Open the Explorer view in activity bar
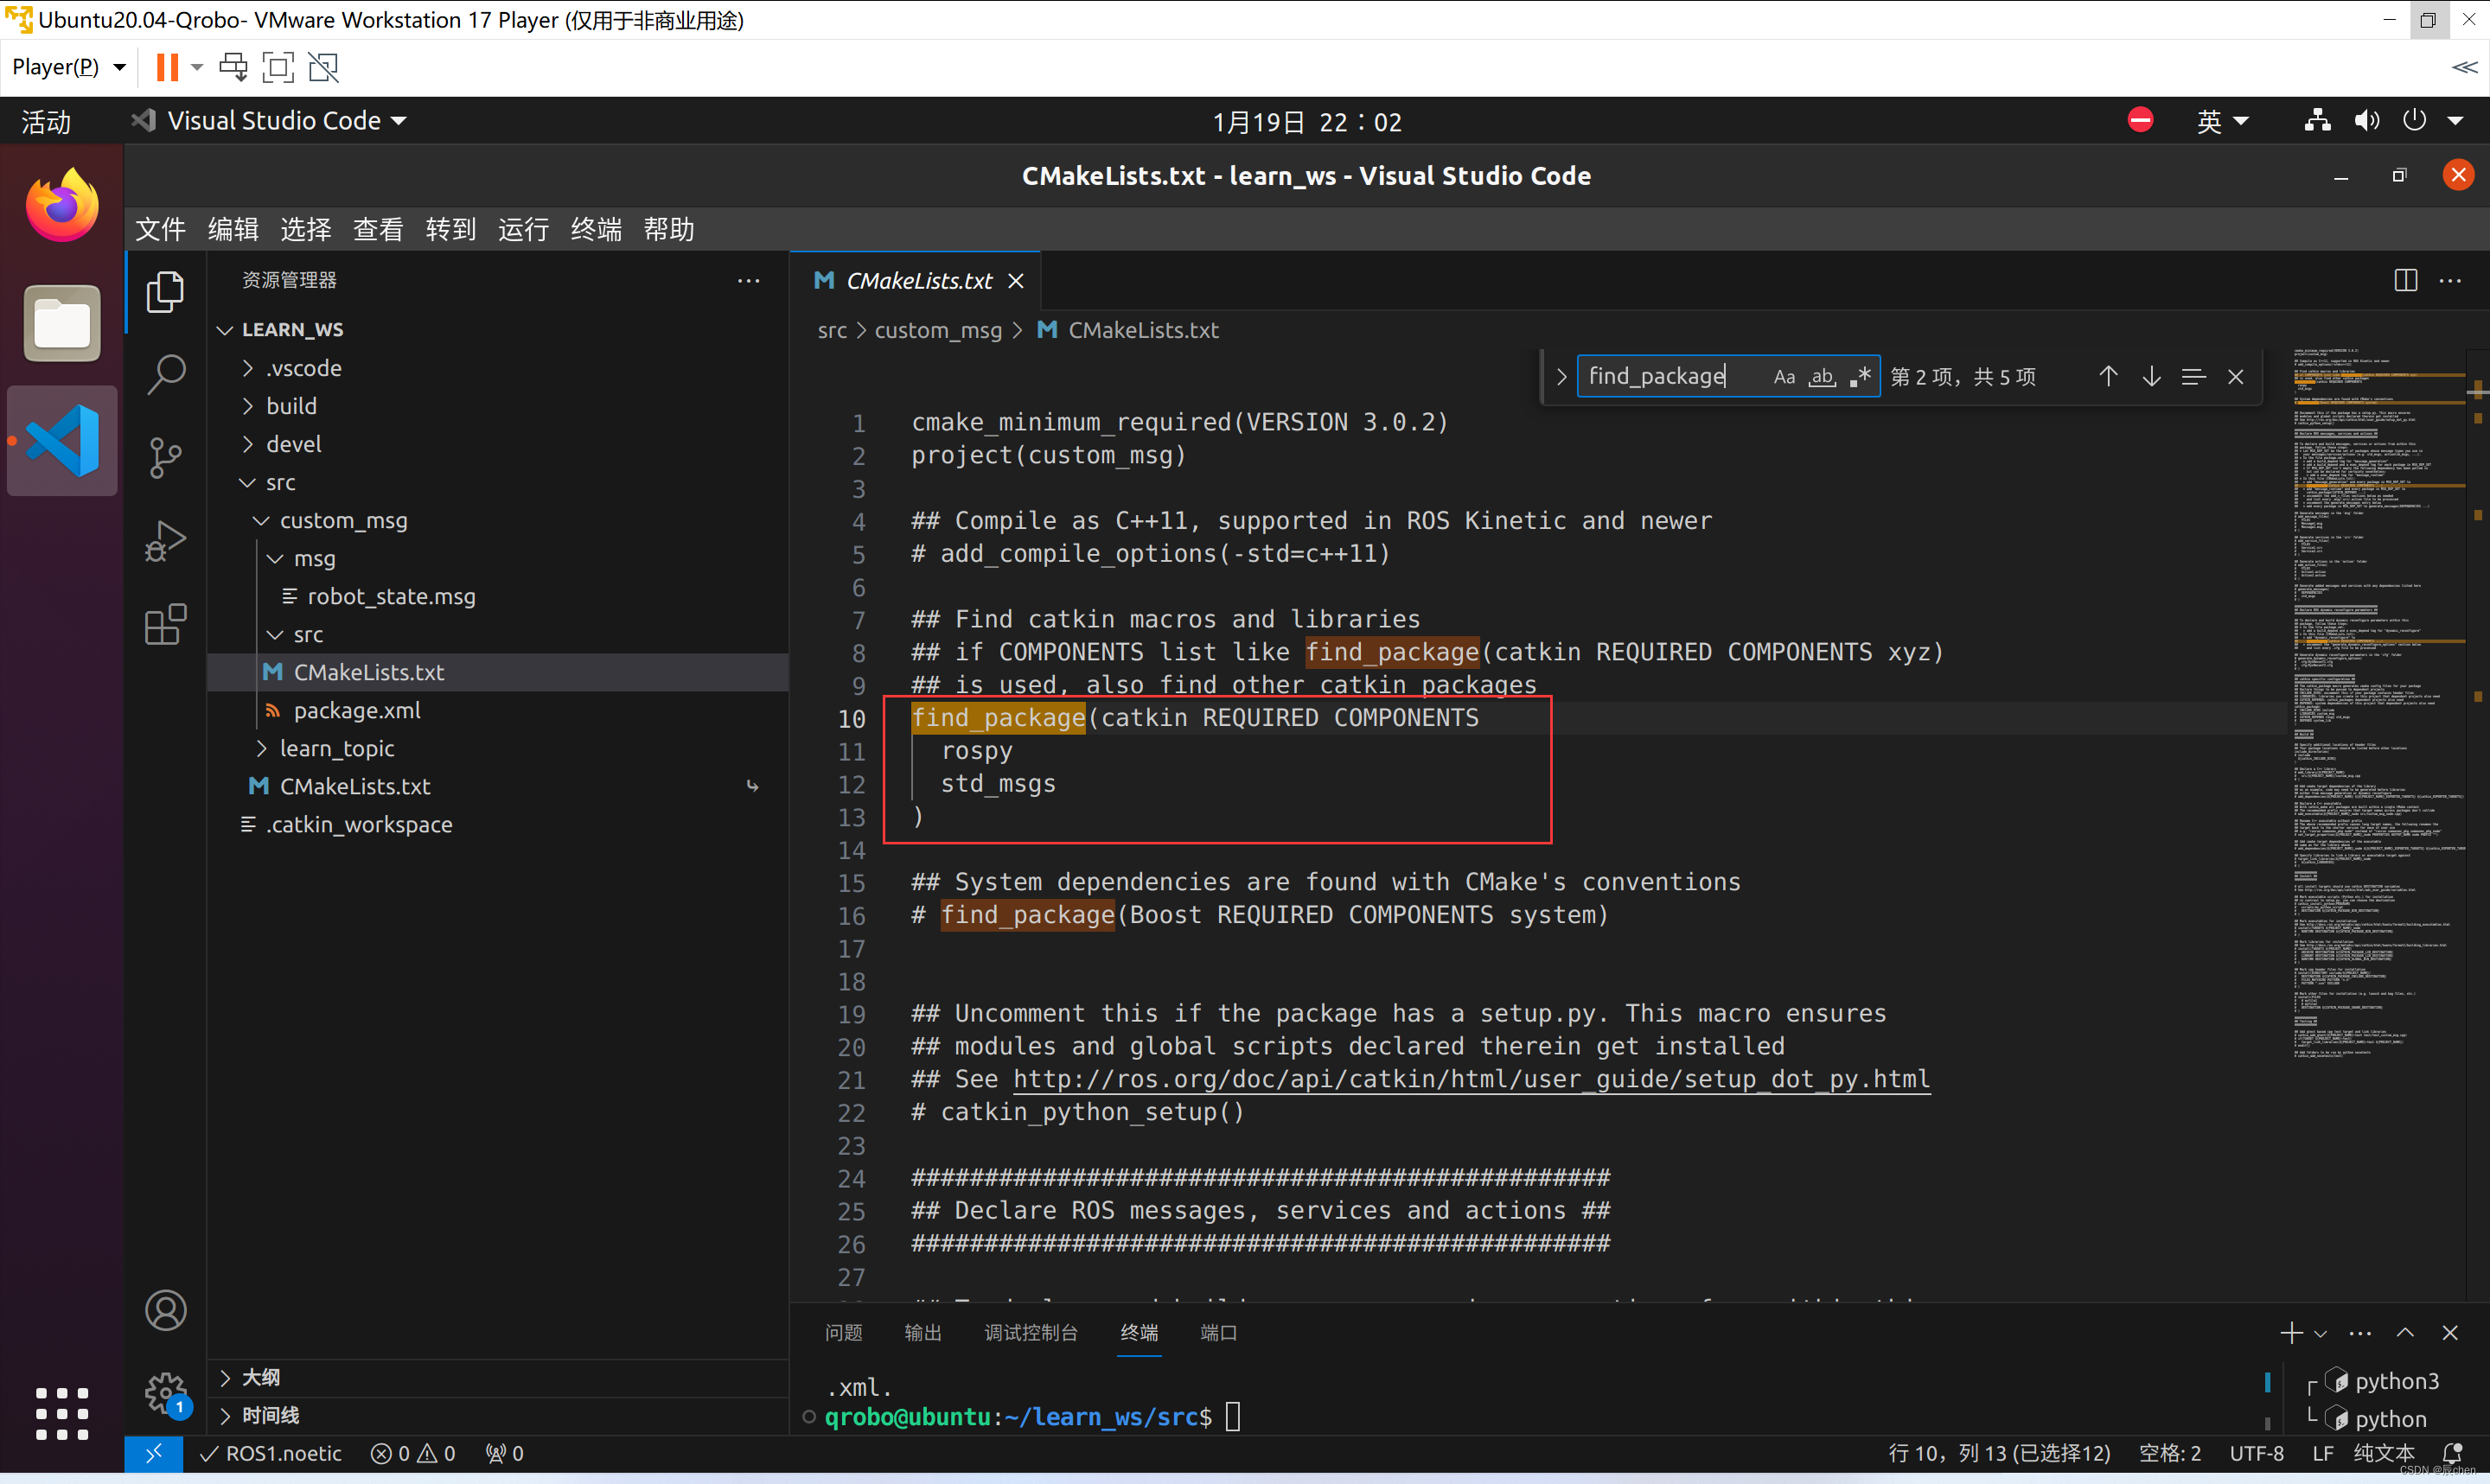Image resolution: width=2490 pixels, height=1484 pixels. [x=165, y=291]
